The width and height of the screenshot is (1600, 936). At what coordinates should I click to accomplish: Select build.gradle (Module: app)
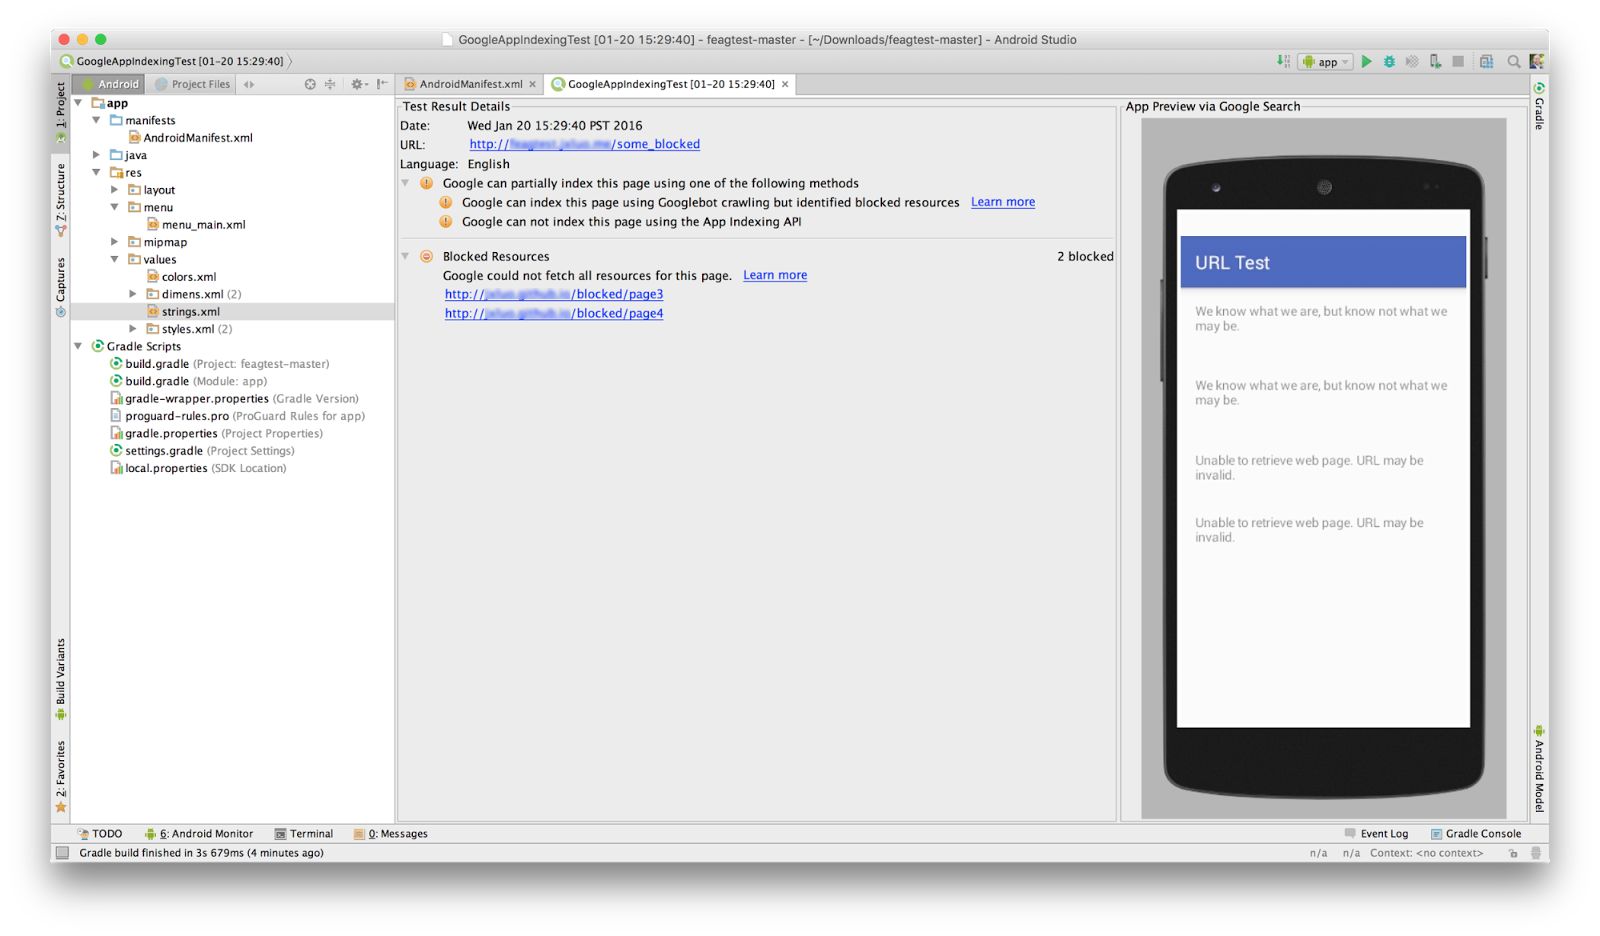coord(196,381)
